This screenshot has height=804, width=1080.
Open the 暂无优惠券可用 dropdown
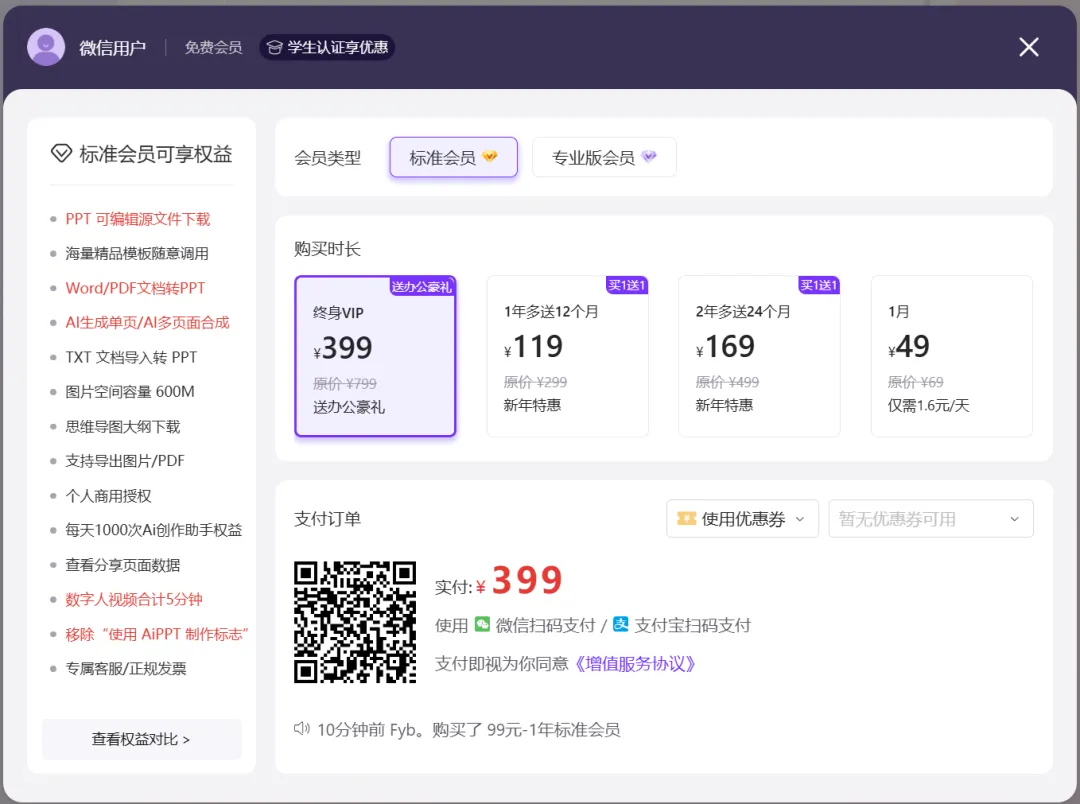(x=931, y=519)
